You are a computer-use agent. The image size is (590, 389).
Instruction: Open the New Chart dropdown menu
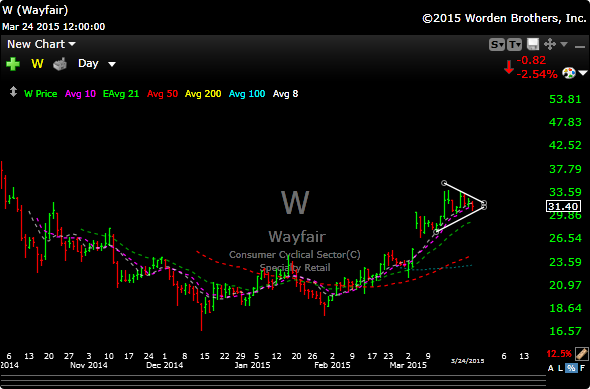41,44
